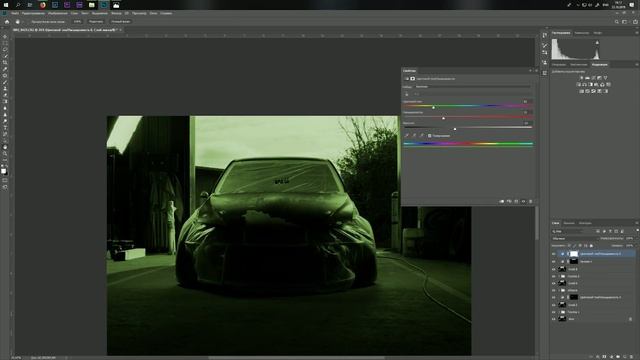Image resolution: width=640 pixels, height=360 pixels.
Task: Toggle 'scroll all windows' checkbox in options bar
Action: click(x=28, y=22)
